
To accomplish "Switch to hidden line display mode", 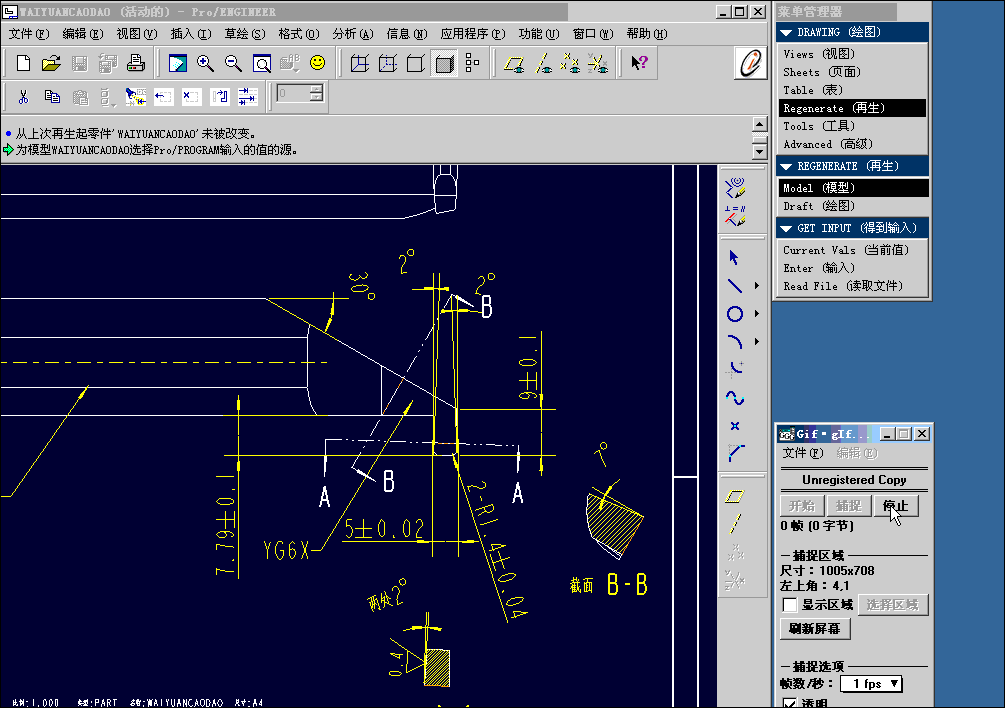I will coord(388,63).
